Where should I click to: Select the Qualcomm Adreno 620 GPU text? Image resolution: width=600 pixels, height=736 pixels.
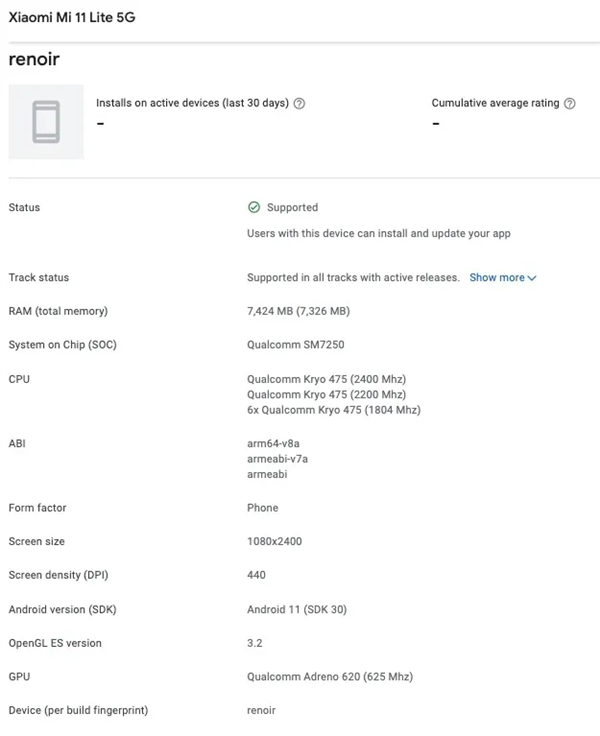329,677
